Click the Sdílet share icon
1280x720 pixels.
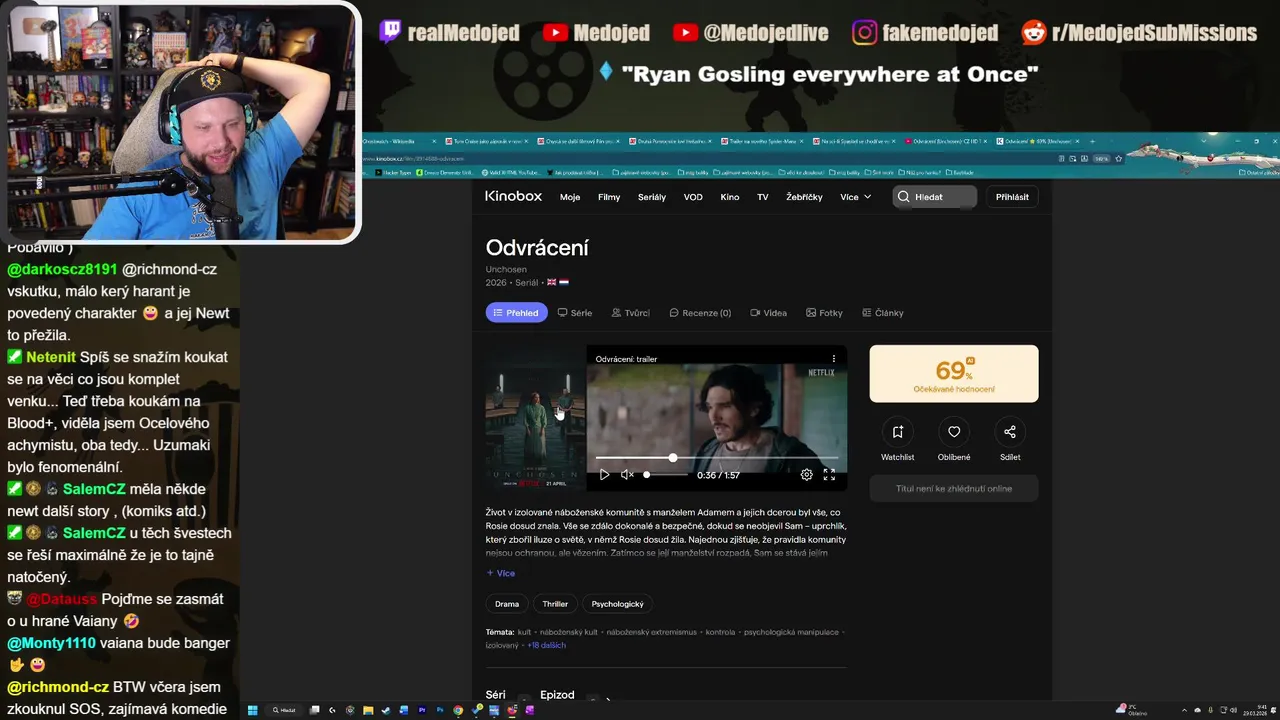coord(1010,432)
